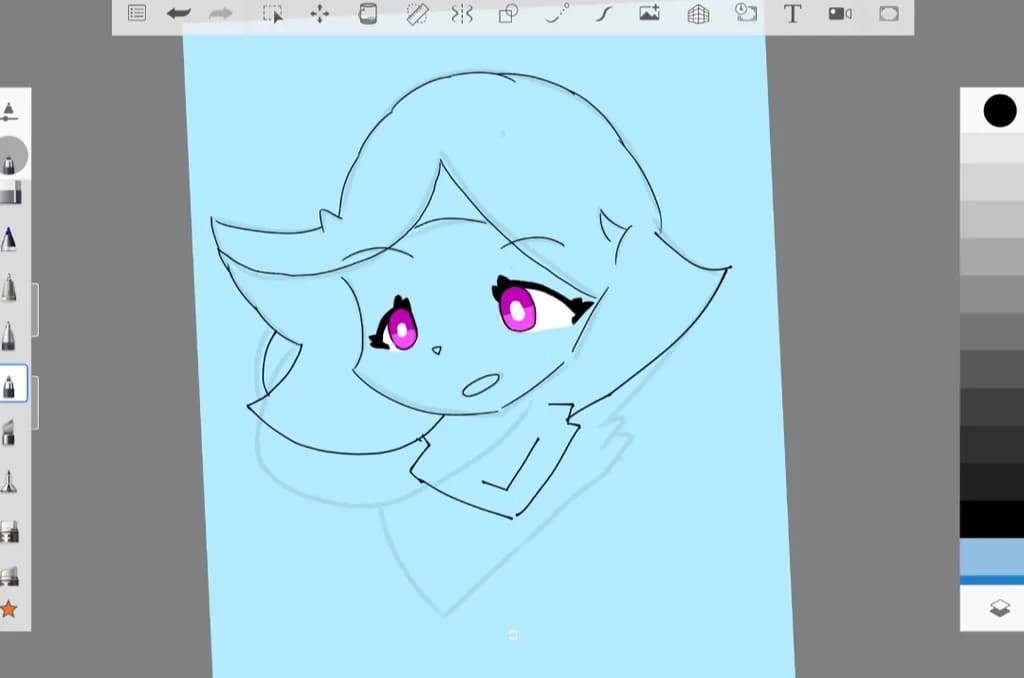Enable Steady Stroke tool
Viewport: 1024px width, 678px height.
[603, 14]
